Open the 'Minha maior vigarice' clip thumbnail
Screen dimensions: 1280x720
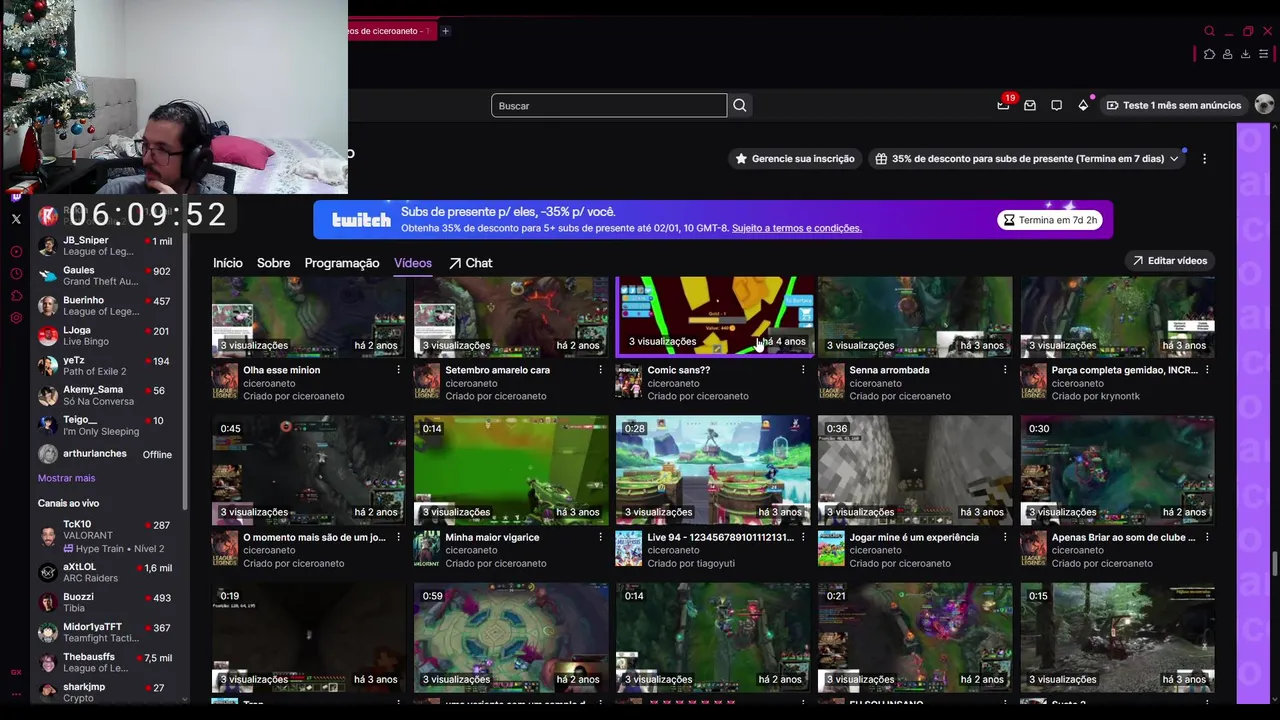click(511, 470)
